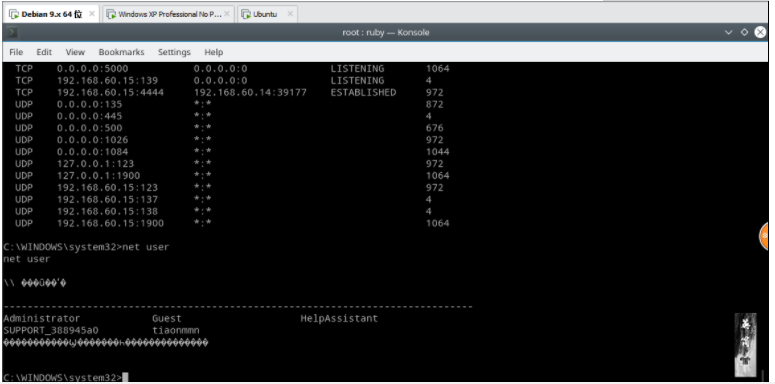Open the Settings menu in Konsole

point(174,52)
